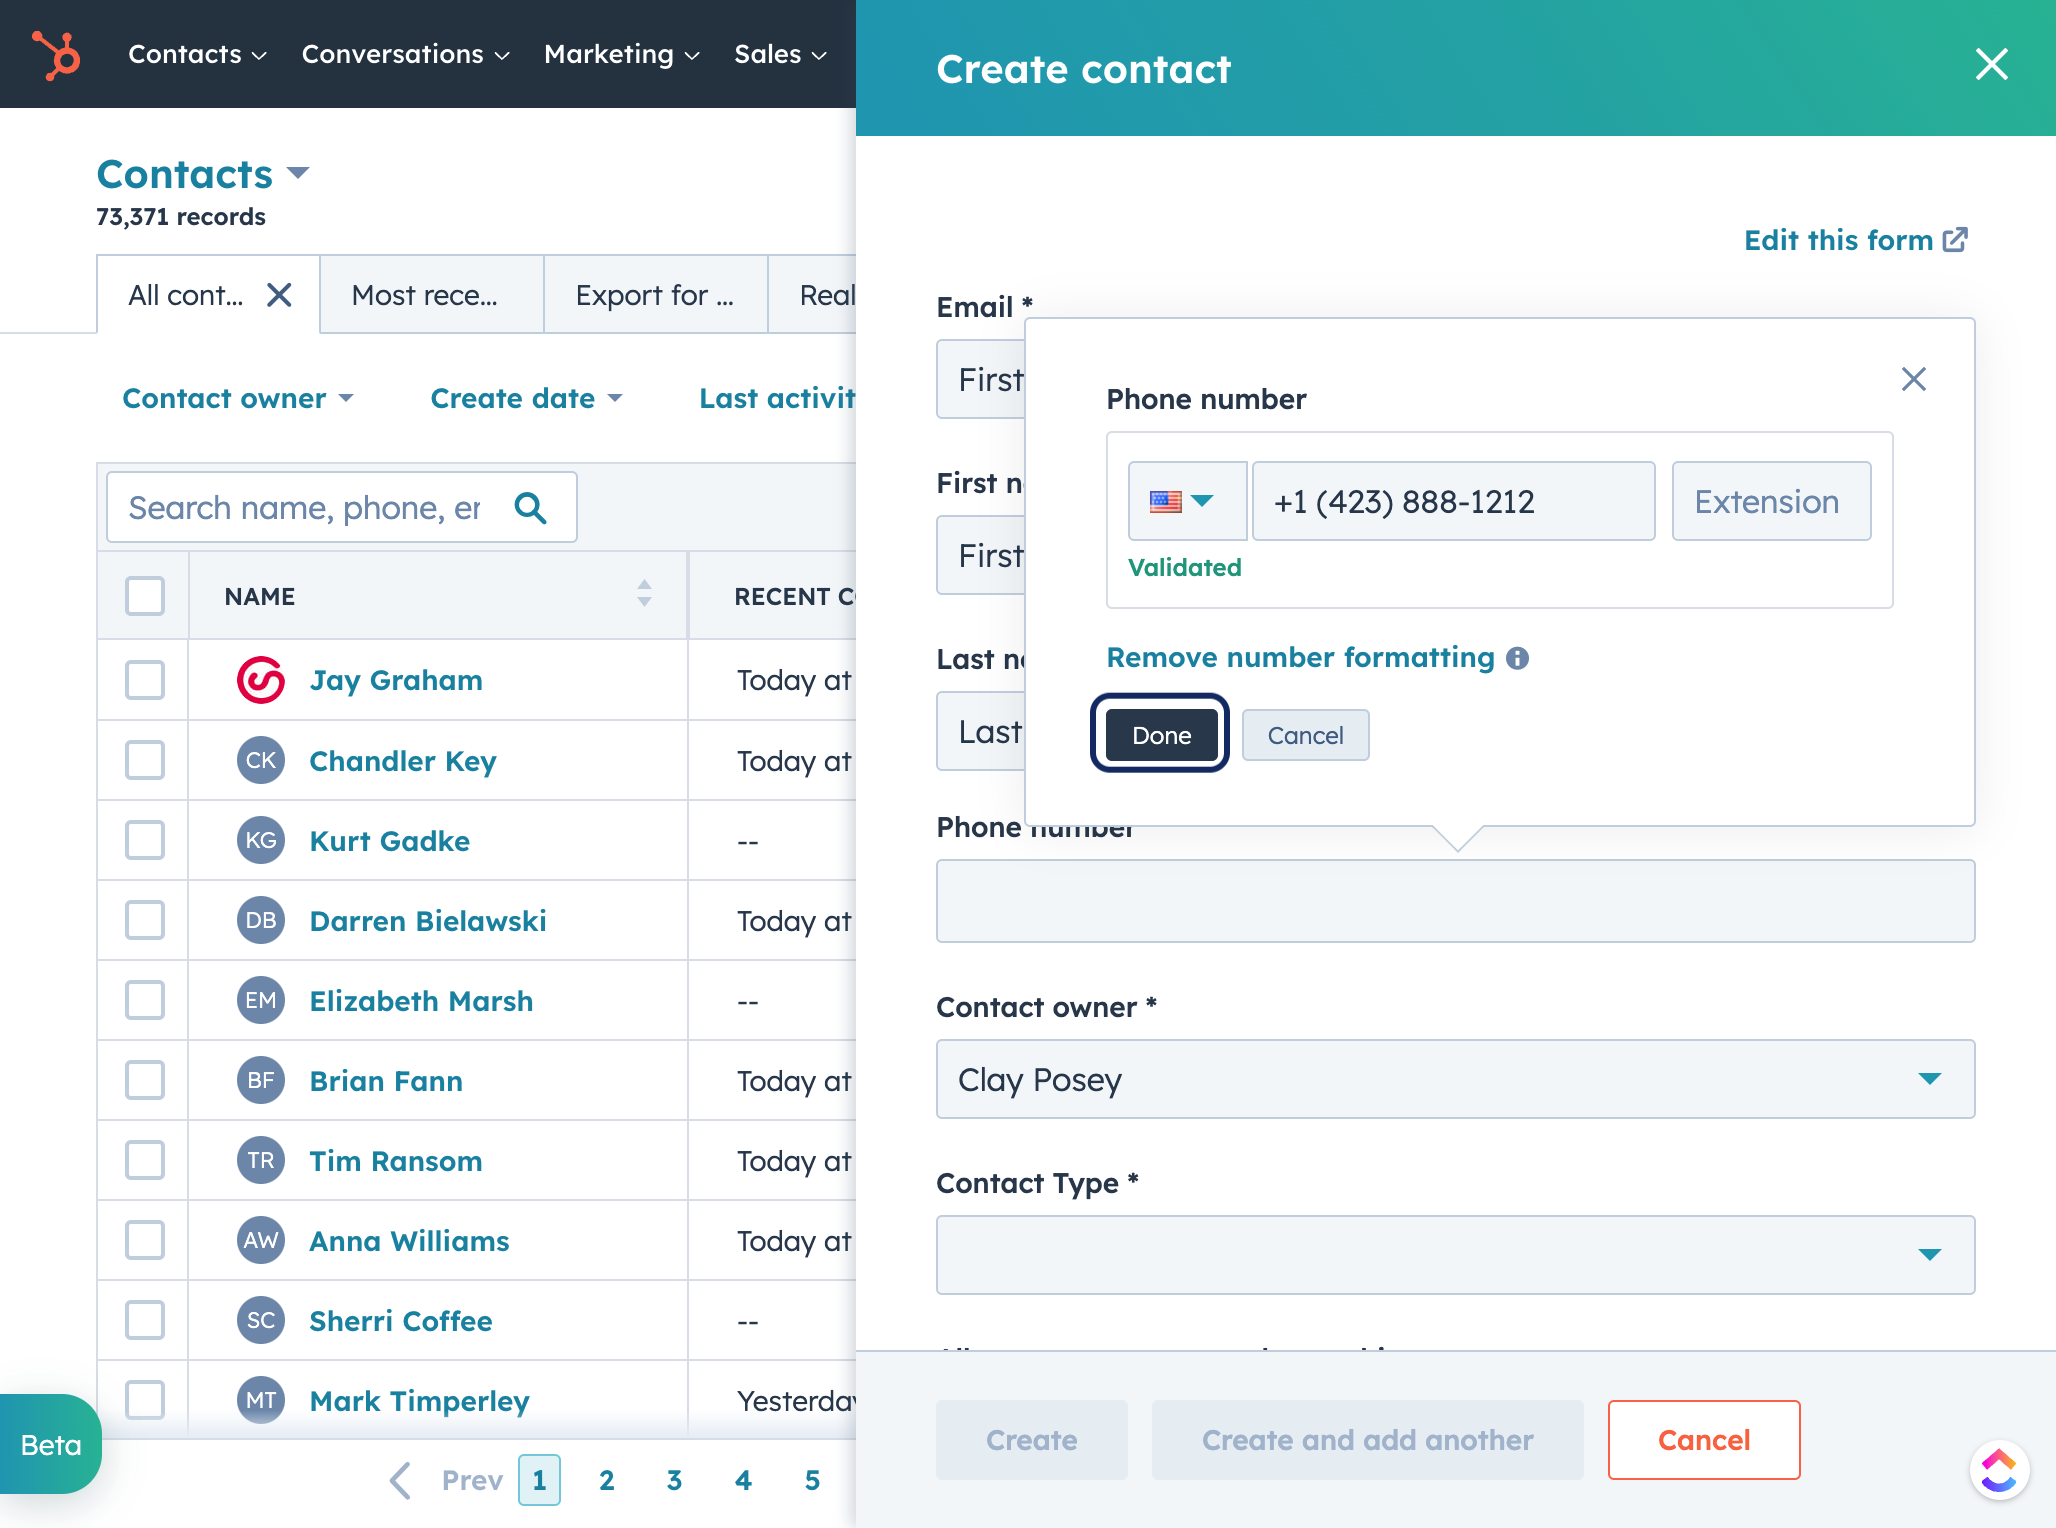Open the Contacts nav menu
The height and width of the screenshot is (1528, 2056).
click(197, 54)
